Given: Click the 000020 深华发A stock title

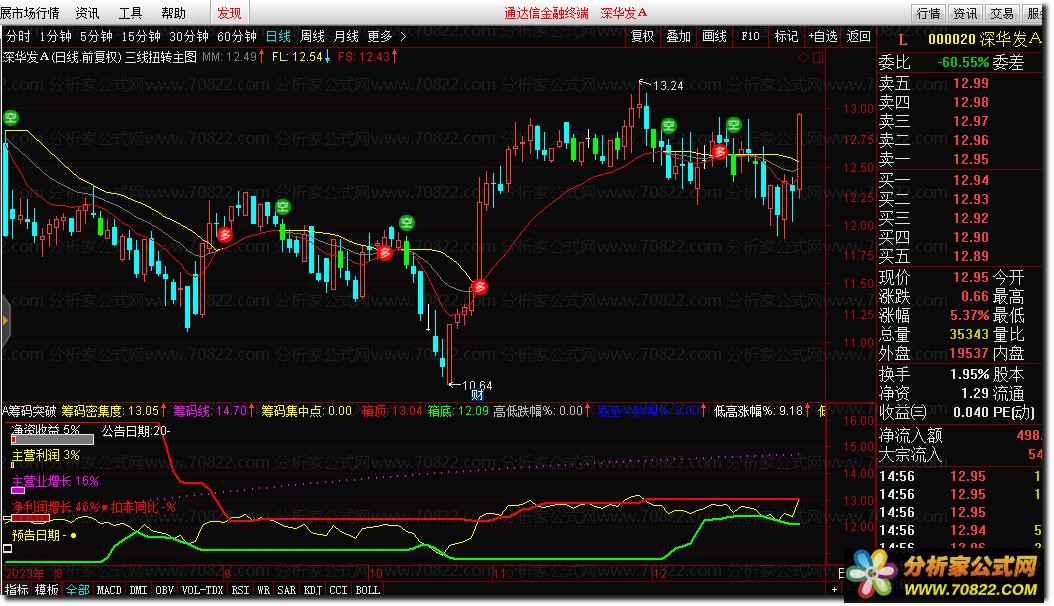Looking at the screenshot, I should click(985, 40).
